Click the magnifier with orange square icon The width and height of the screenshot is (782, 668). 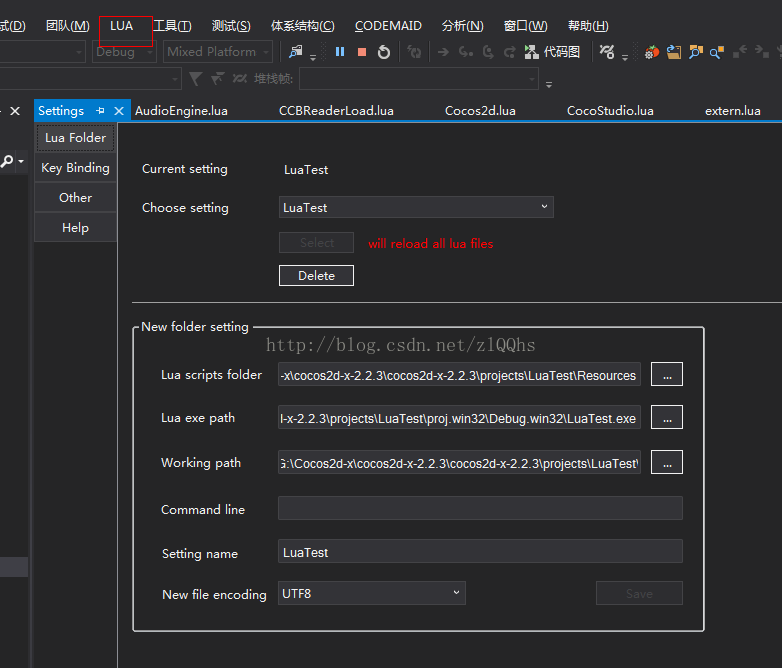pos(717,52)
